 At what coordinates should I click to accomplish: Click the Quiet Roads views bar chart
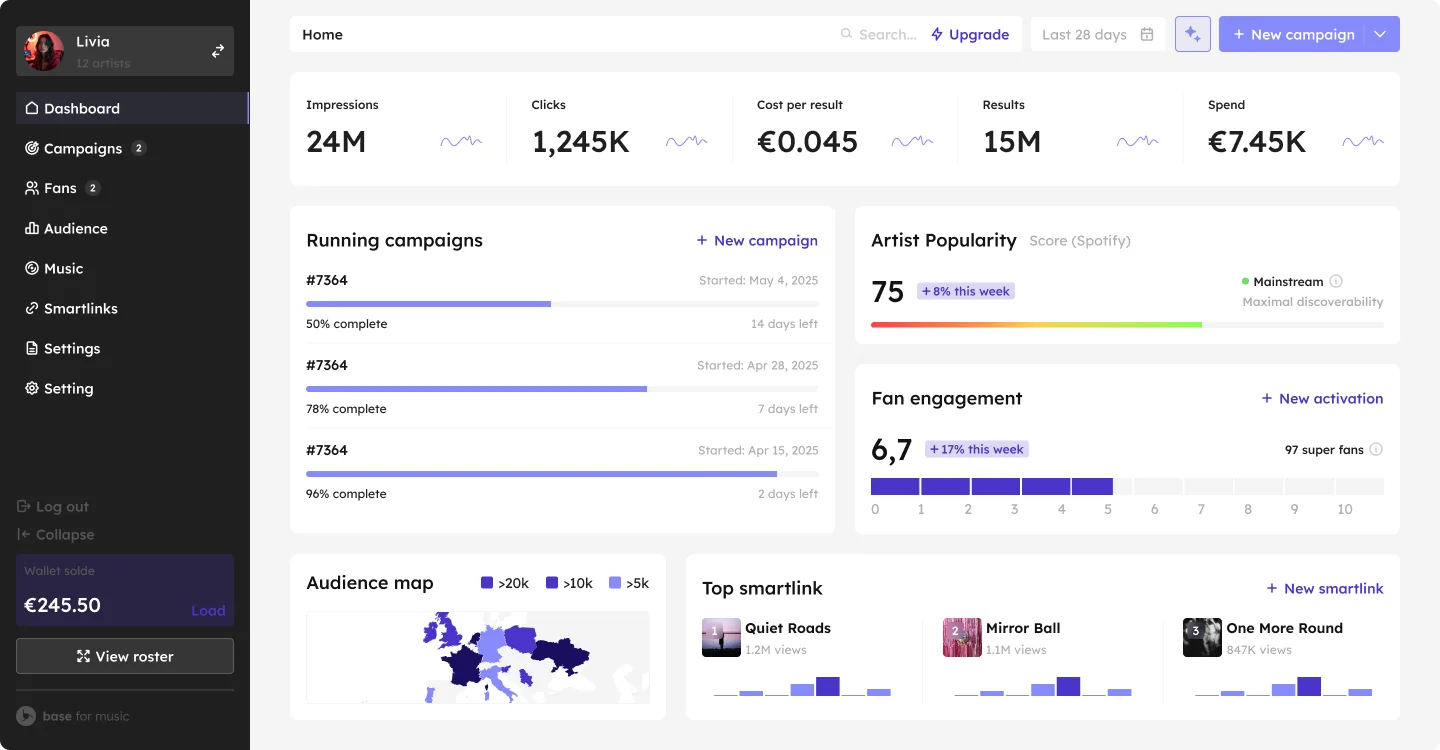(x=803, y=686)
